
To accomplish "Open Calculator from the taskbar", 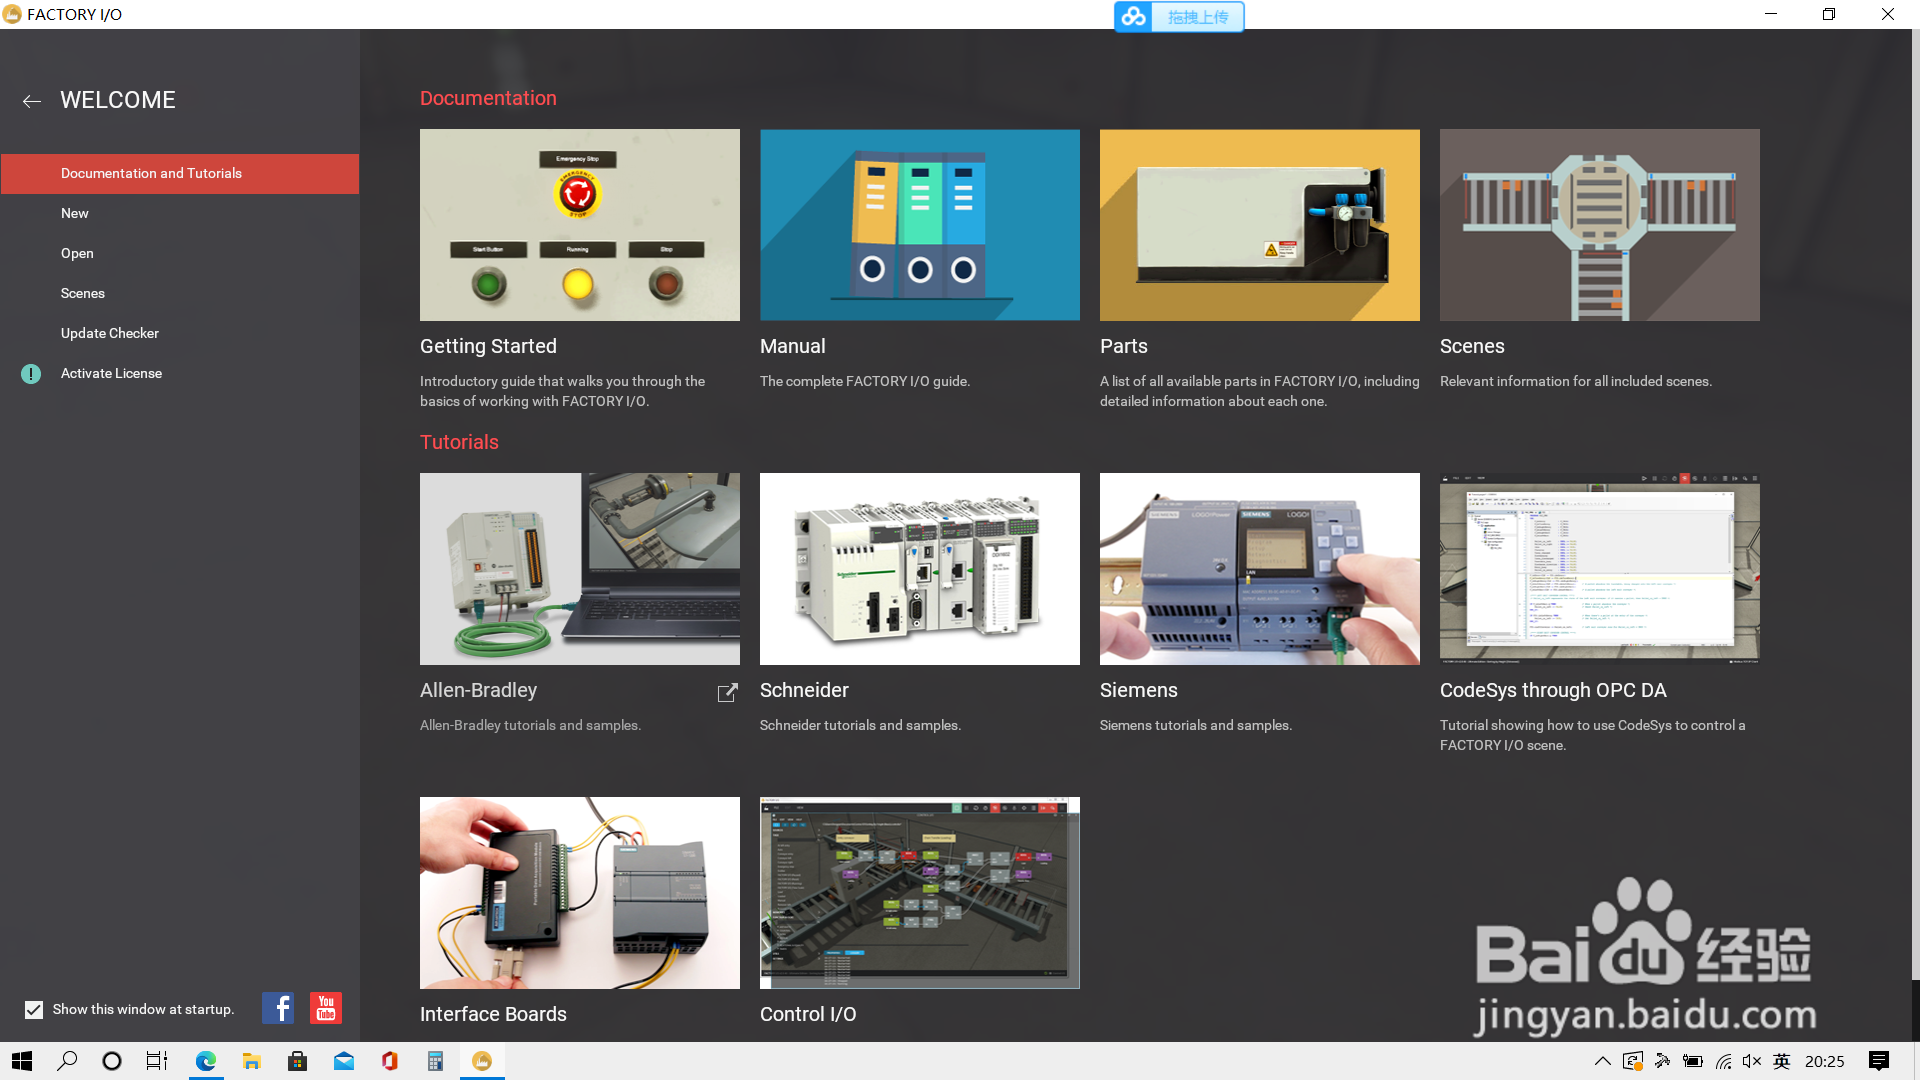I will [x=435, y=1061].
